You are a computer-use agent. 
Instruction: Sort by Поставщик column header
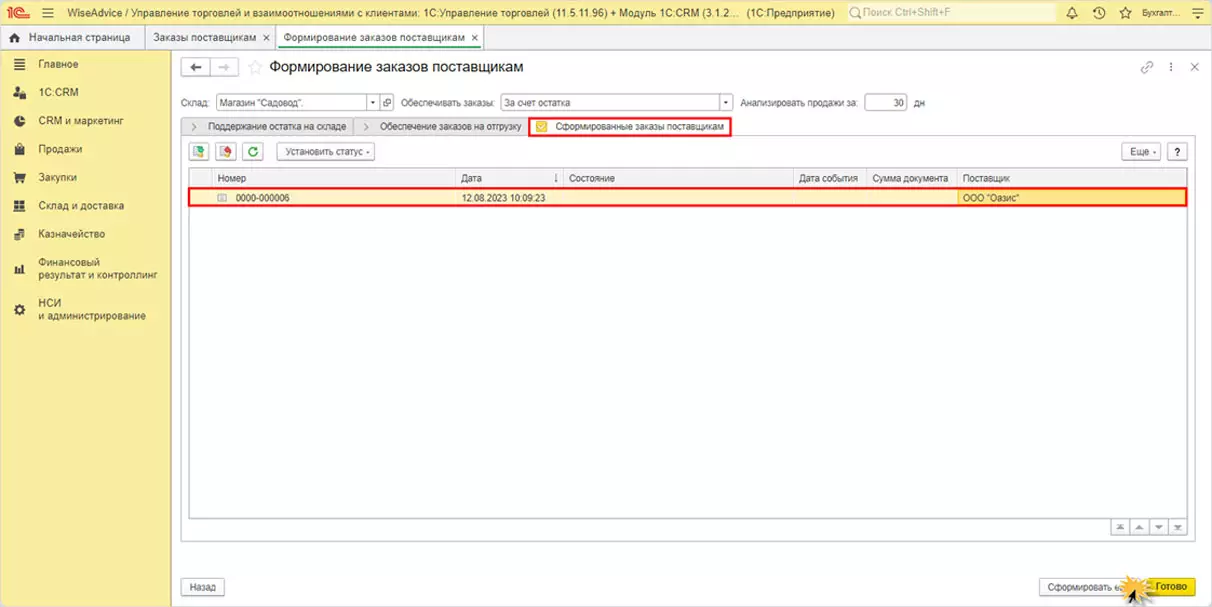[x=1072, y=178]
